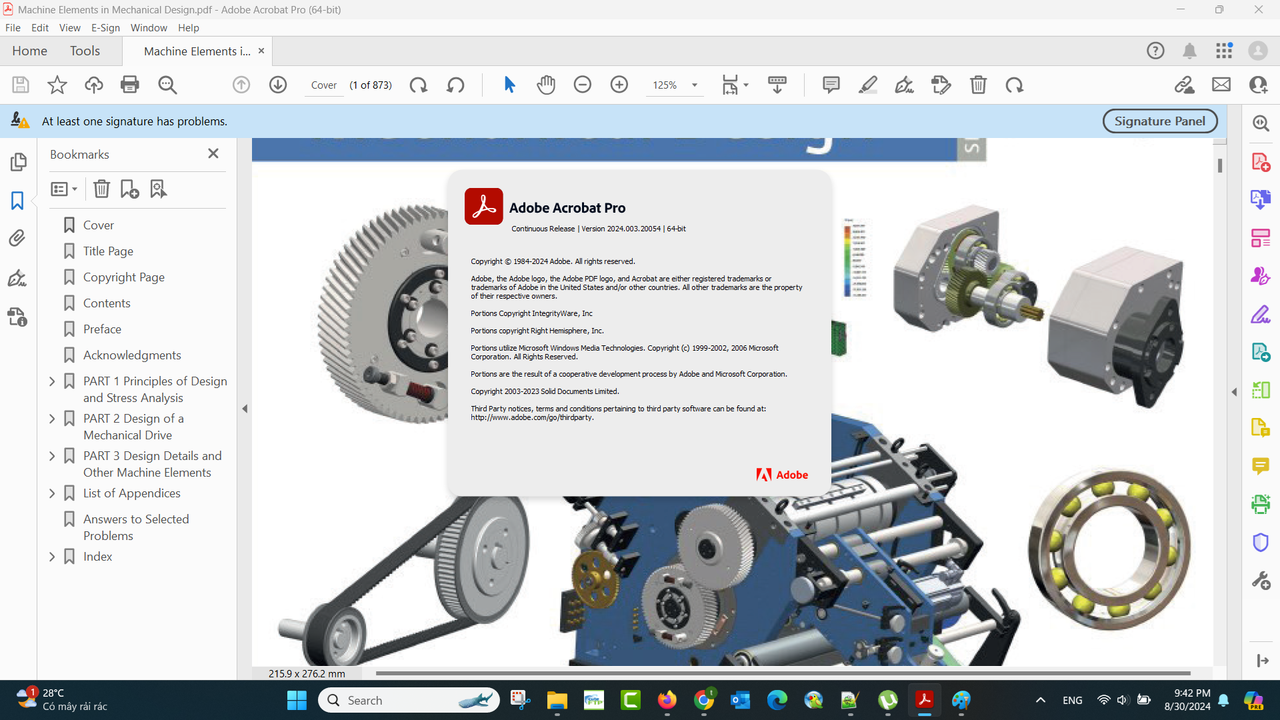Expand PART 1 Principles of Design bookmark
Viewport: 1280px width, 720px height.
[x=52, y=381]
